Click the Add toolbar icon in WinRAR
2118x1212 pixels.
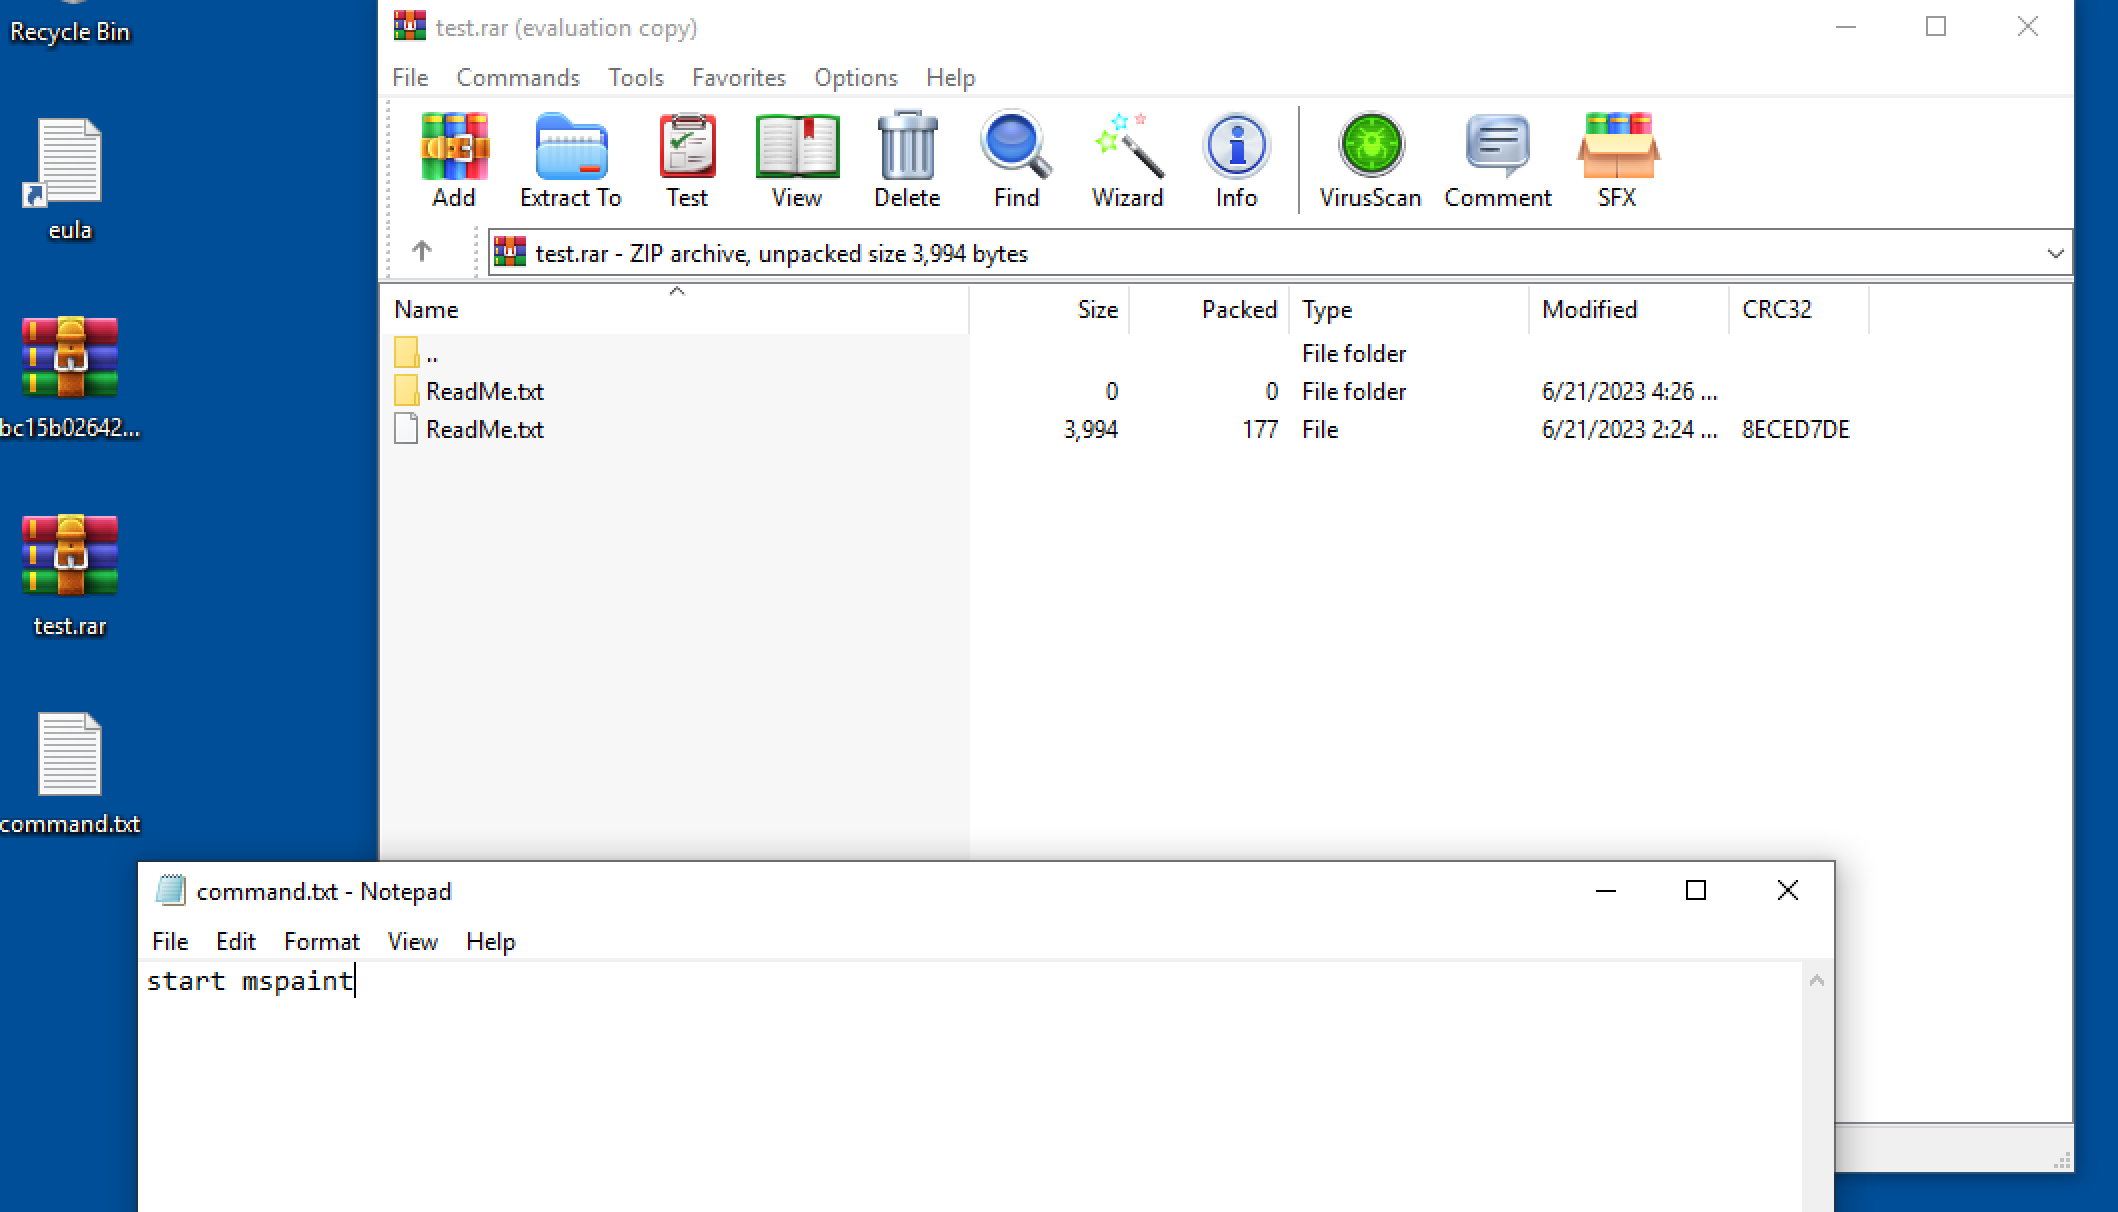click(454, 160)
